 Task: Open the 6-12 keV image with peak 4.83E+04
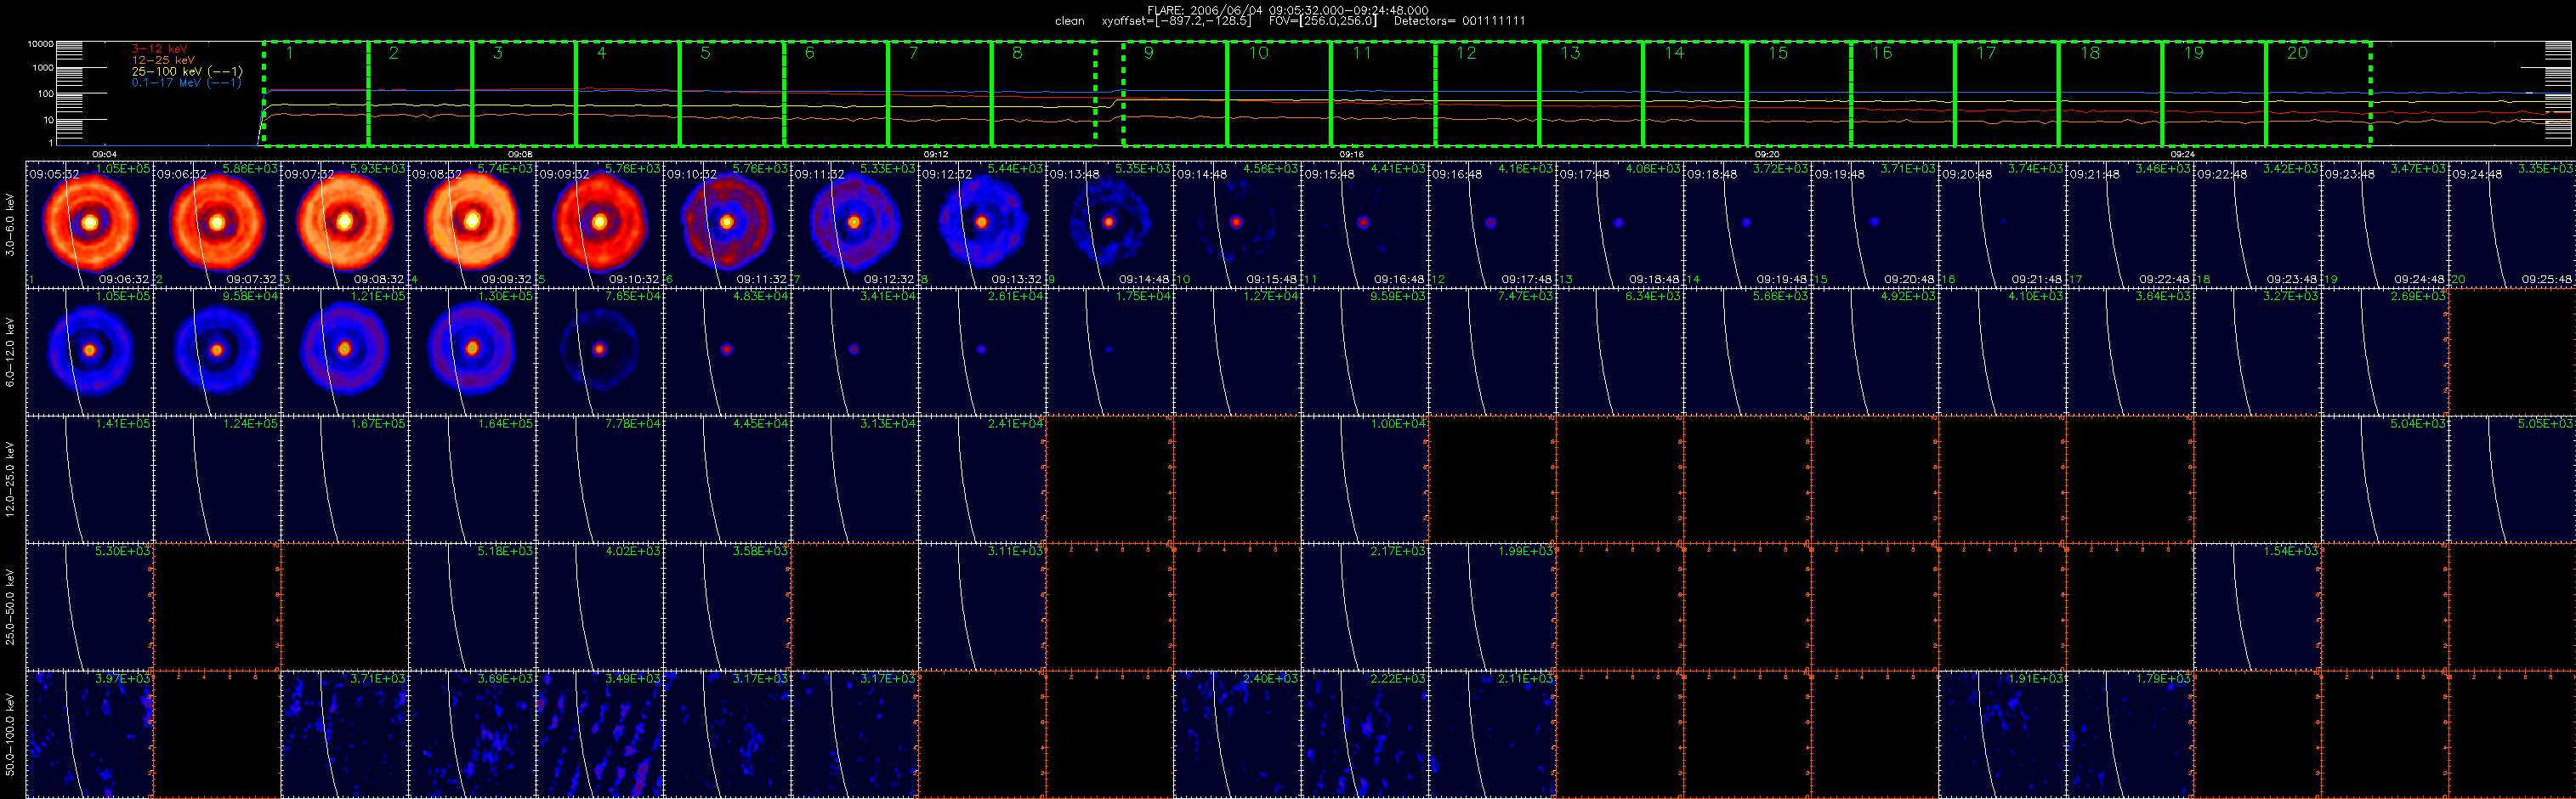pyautogui.click(x=727, y=352)
